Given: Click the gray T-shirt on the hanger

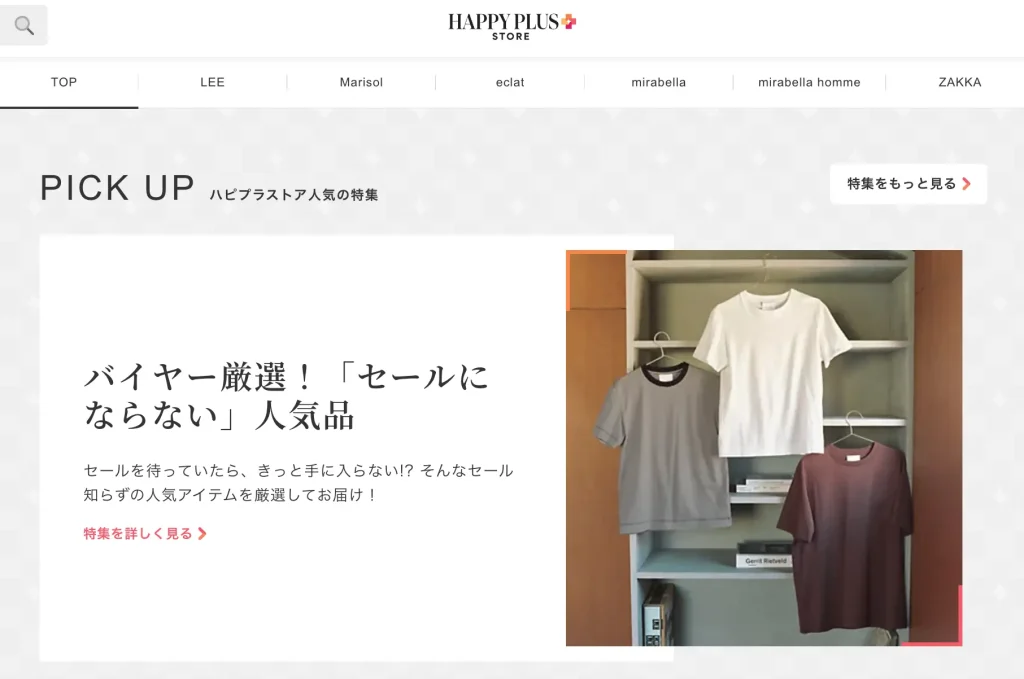Looking at the screenshot, I should [x=653, y=445].
